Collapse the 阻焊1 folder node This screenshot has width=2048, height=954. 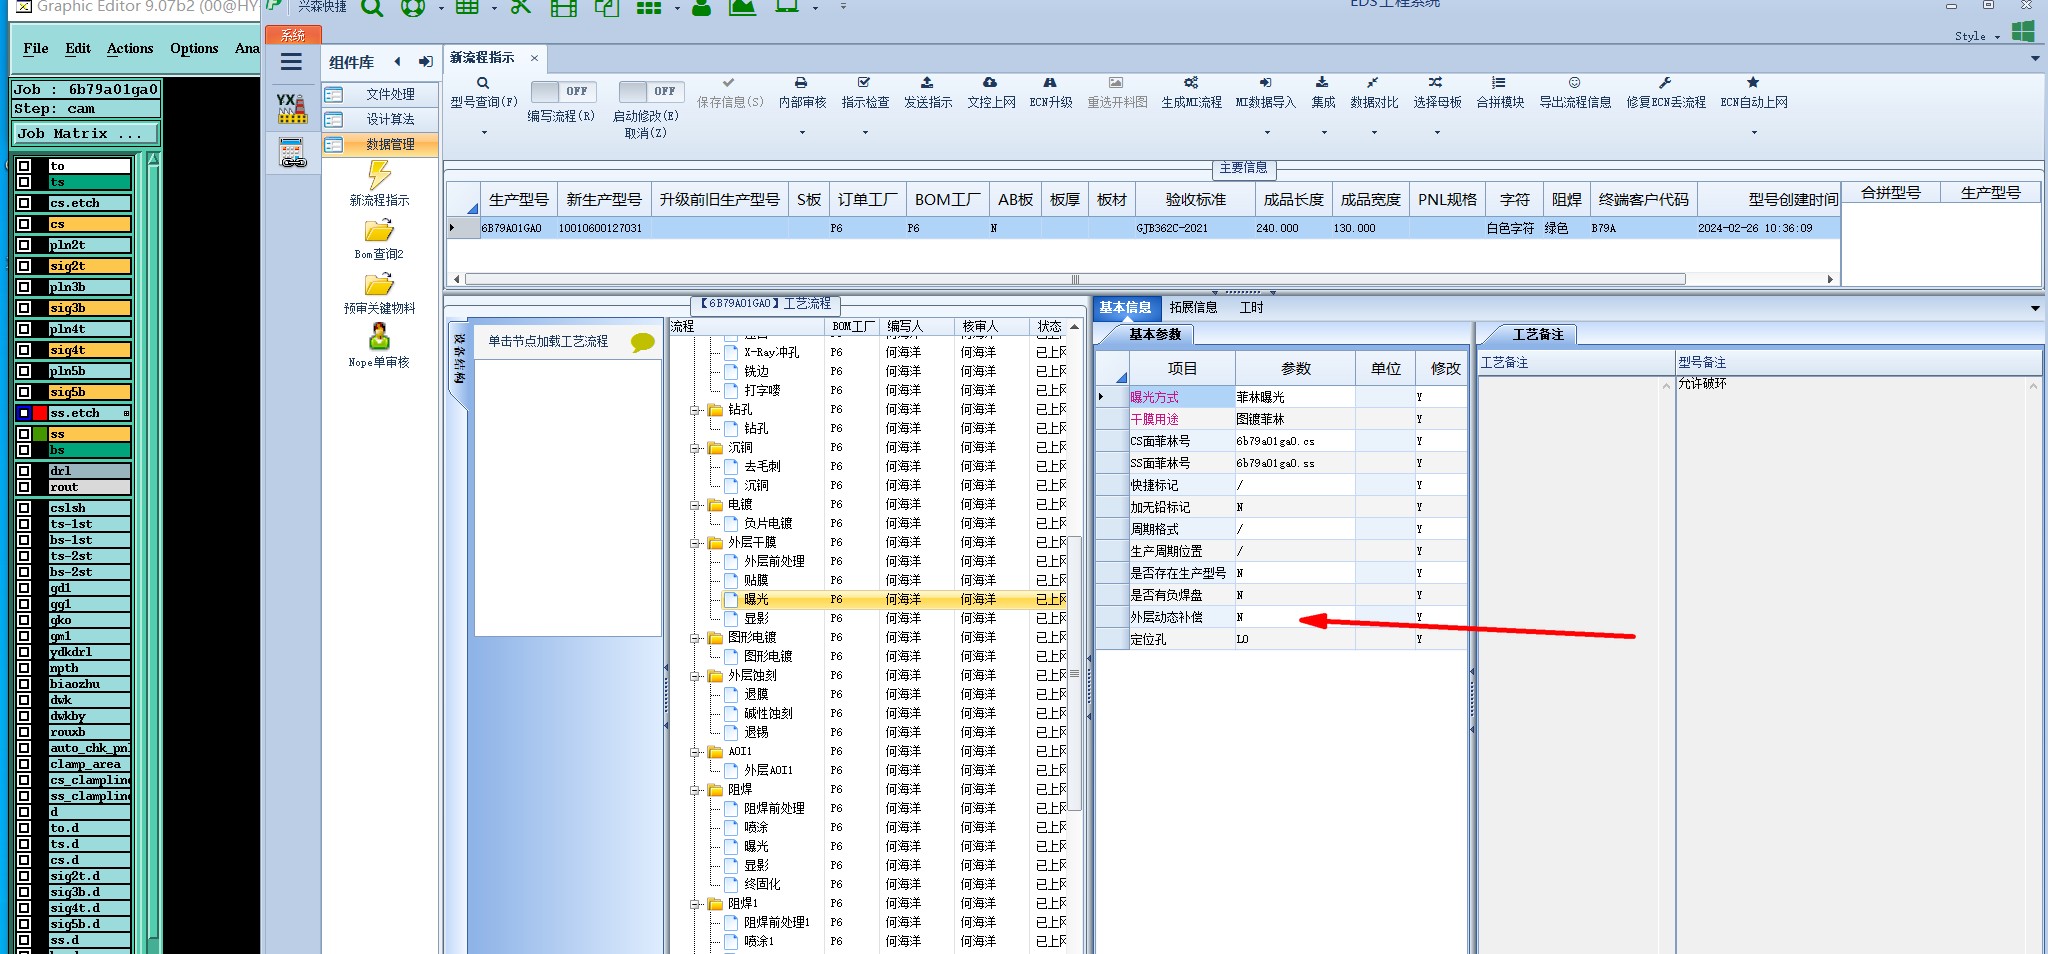pos(694,904)
